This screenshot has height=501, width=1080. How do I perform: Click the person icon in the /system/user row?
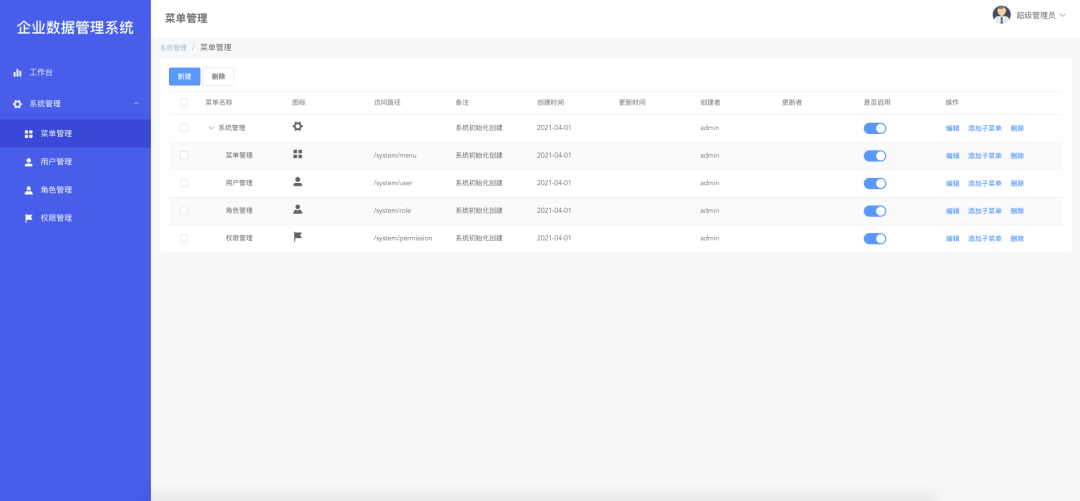pos(298,182)
